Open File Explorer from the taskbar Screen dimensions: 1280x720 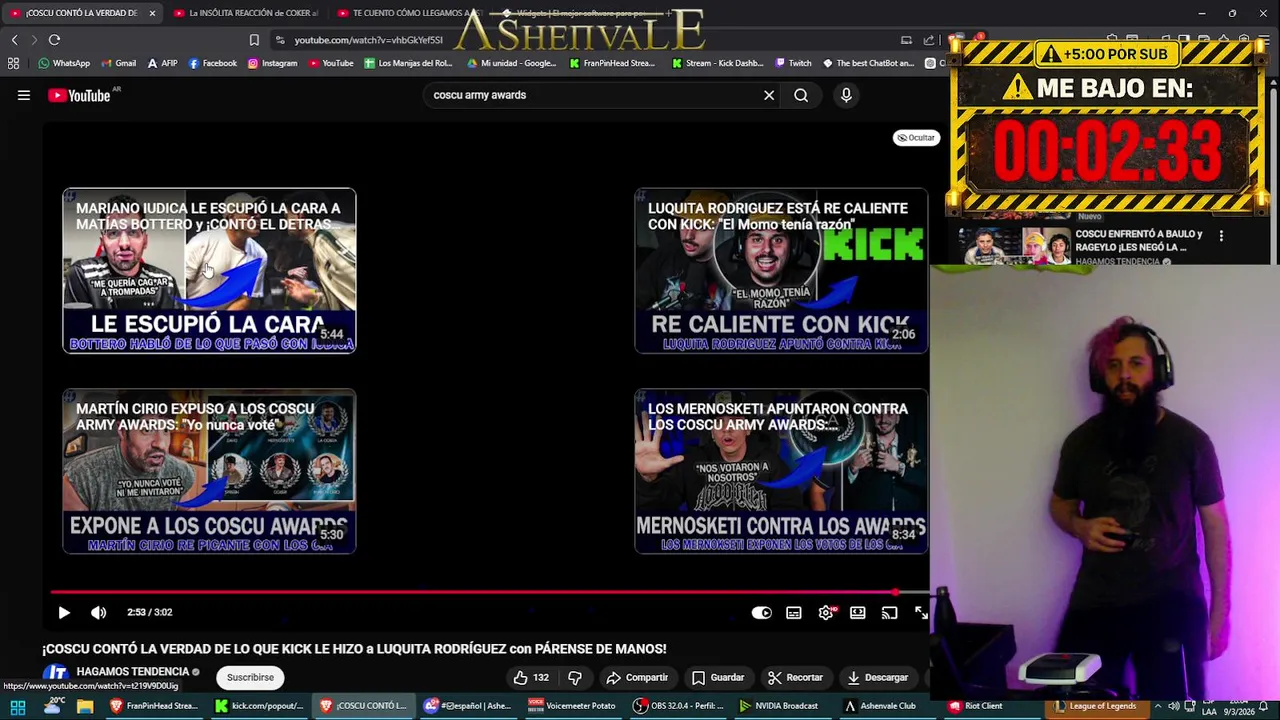pyautogui.click(x=85, y=706)
